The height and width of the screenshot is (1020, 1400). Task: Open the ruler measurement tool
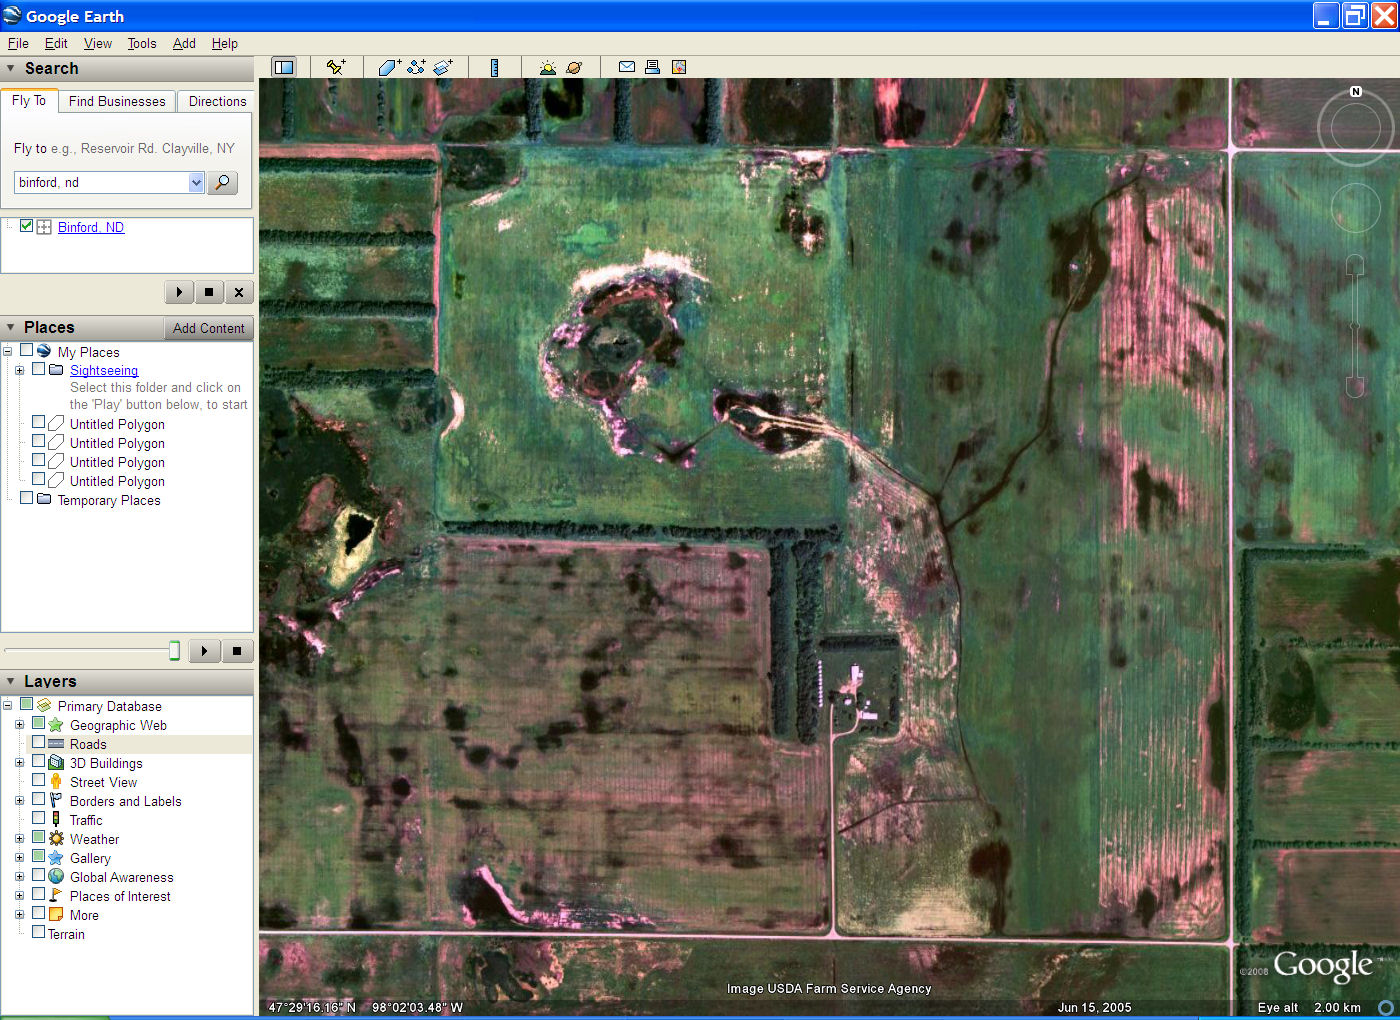coord(494,67)
